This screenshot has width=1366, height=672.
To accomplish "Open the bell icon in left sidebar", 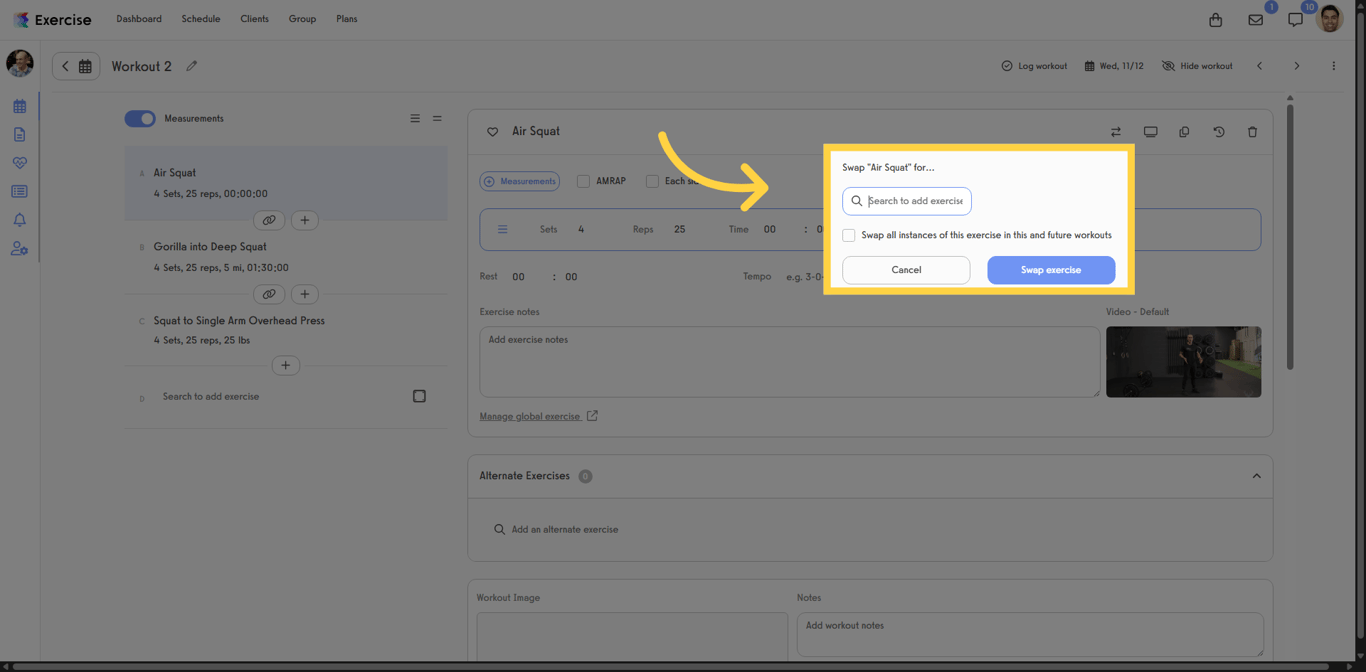I will tap(19, 220).
